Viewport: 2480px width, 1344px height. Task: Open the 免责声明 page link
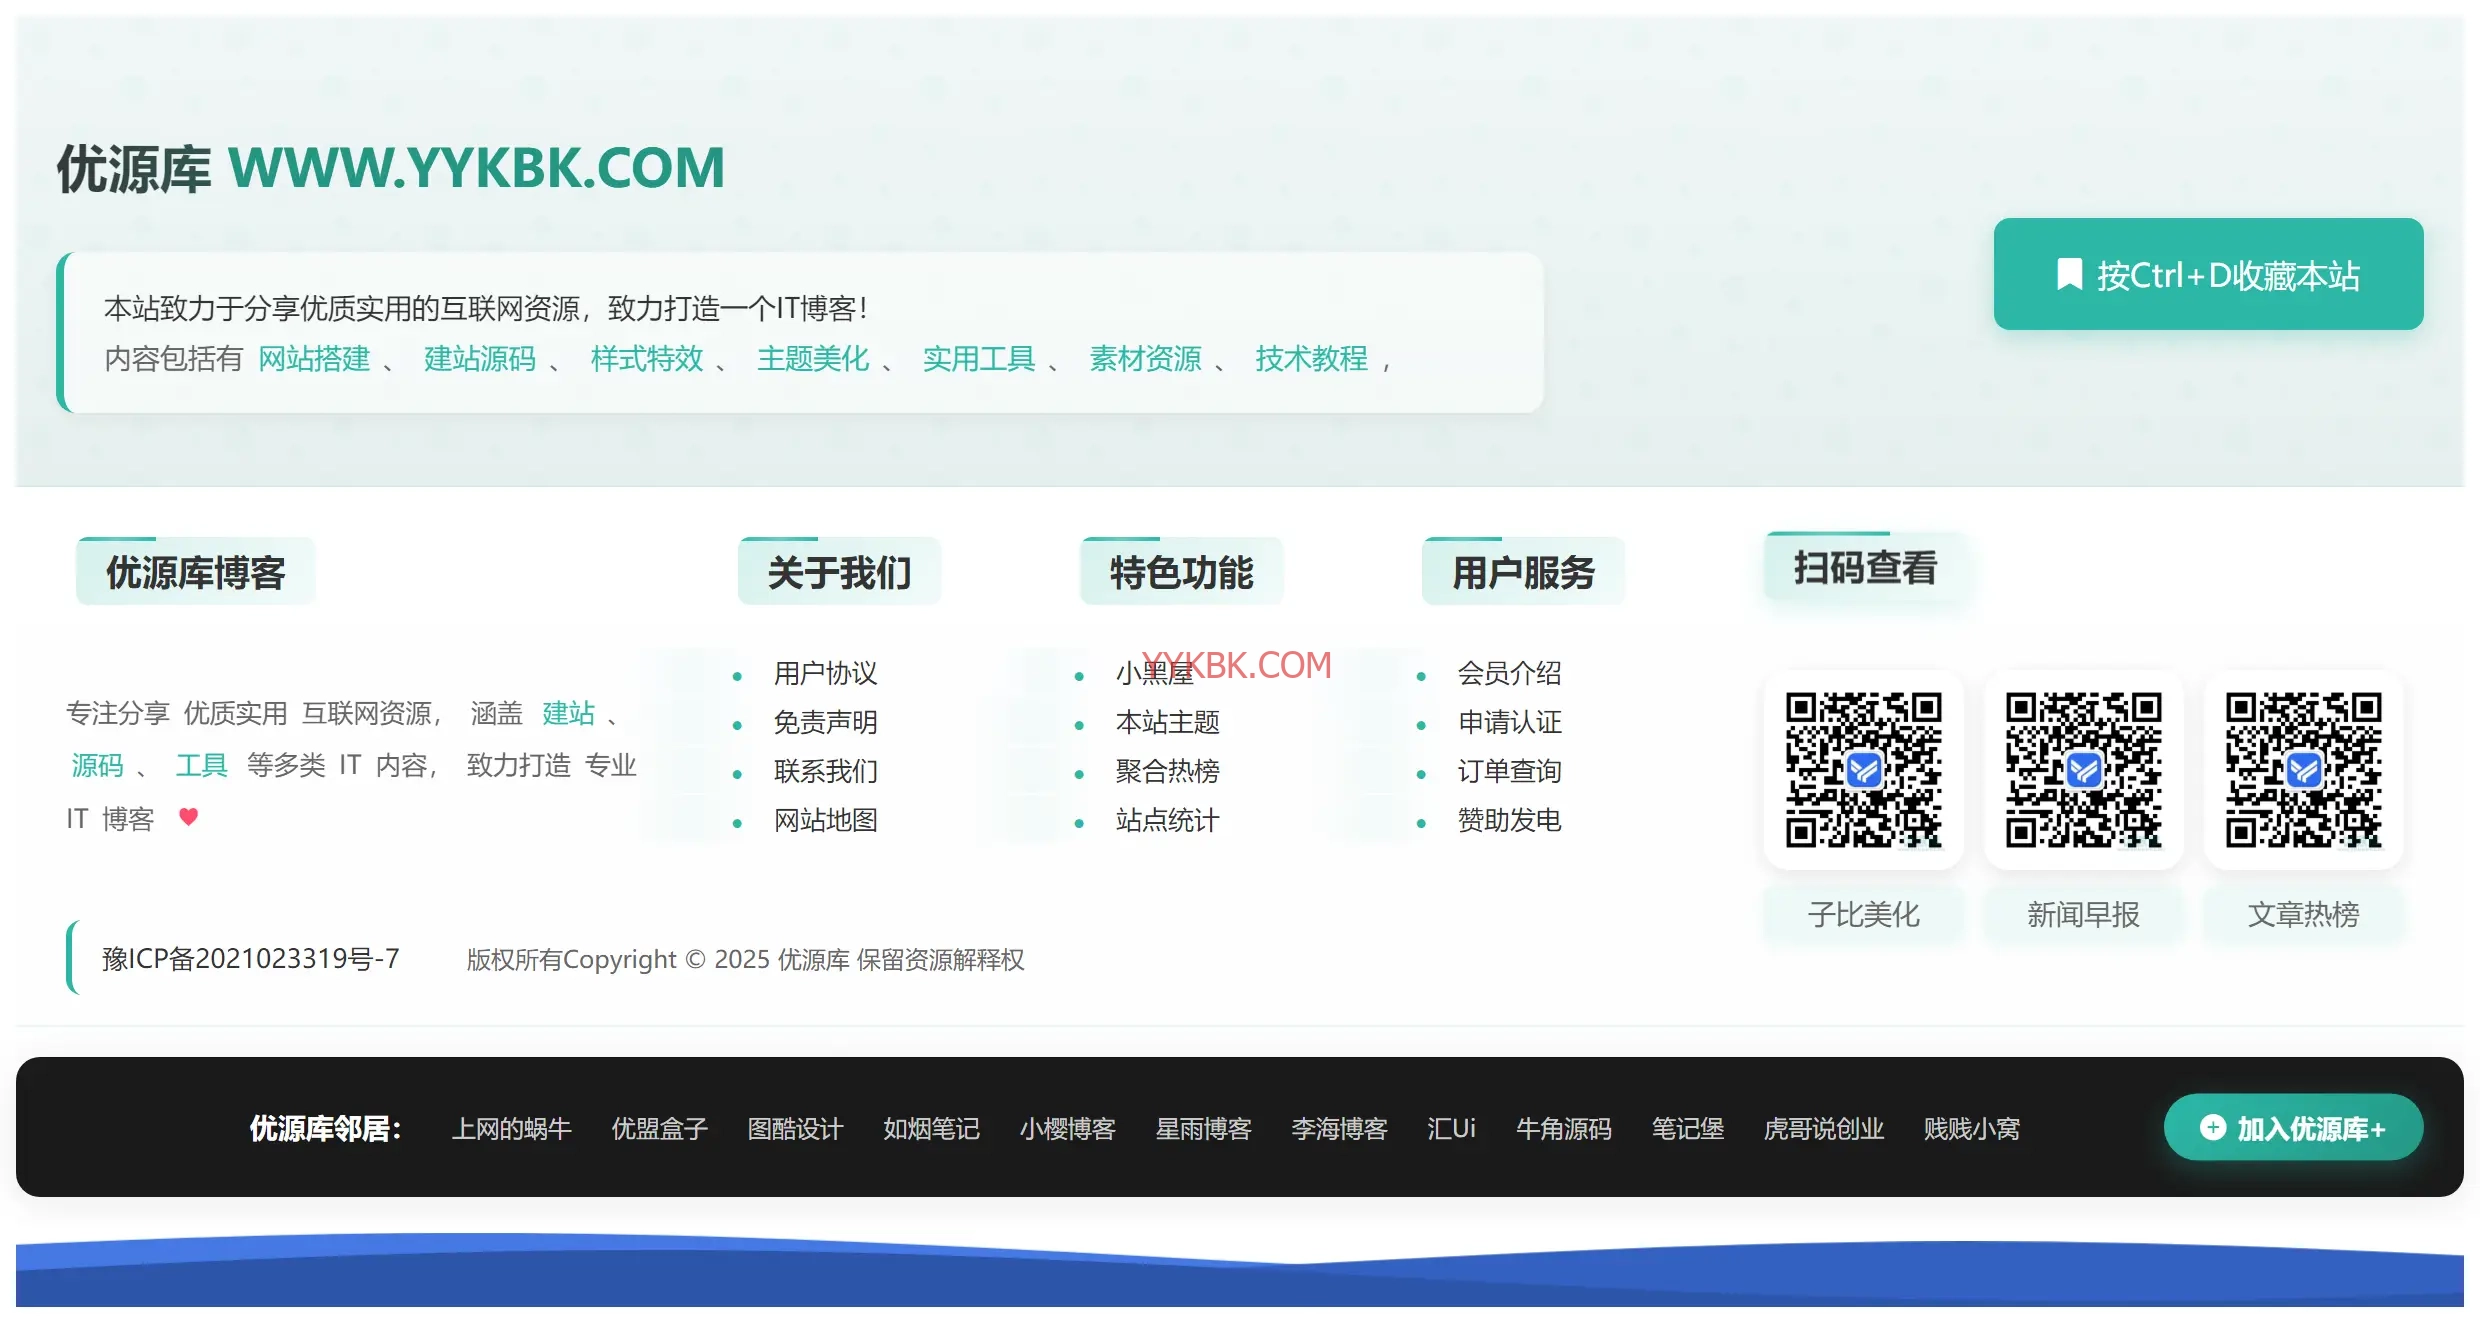pos(825,722)
